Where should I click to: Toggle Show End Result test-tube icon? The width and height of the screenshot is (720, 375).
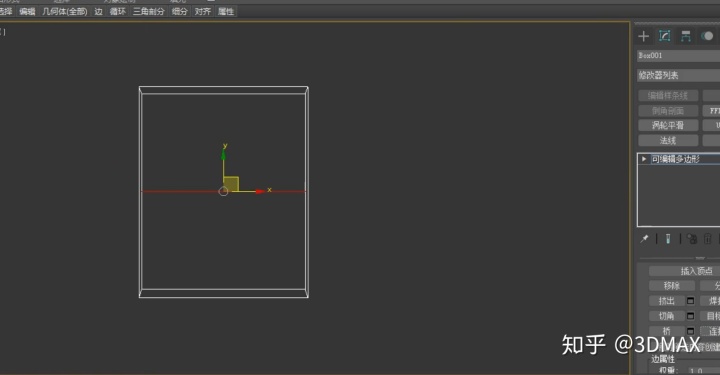pos(668,239)
